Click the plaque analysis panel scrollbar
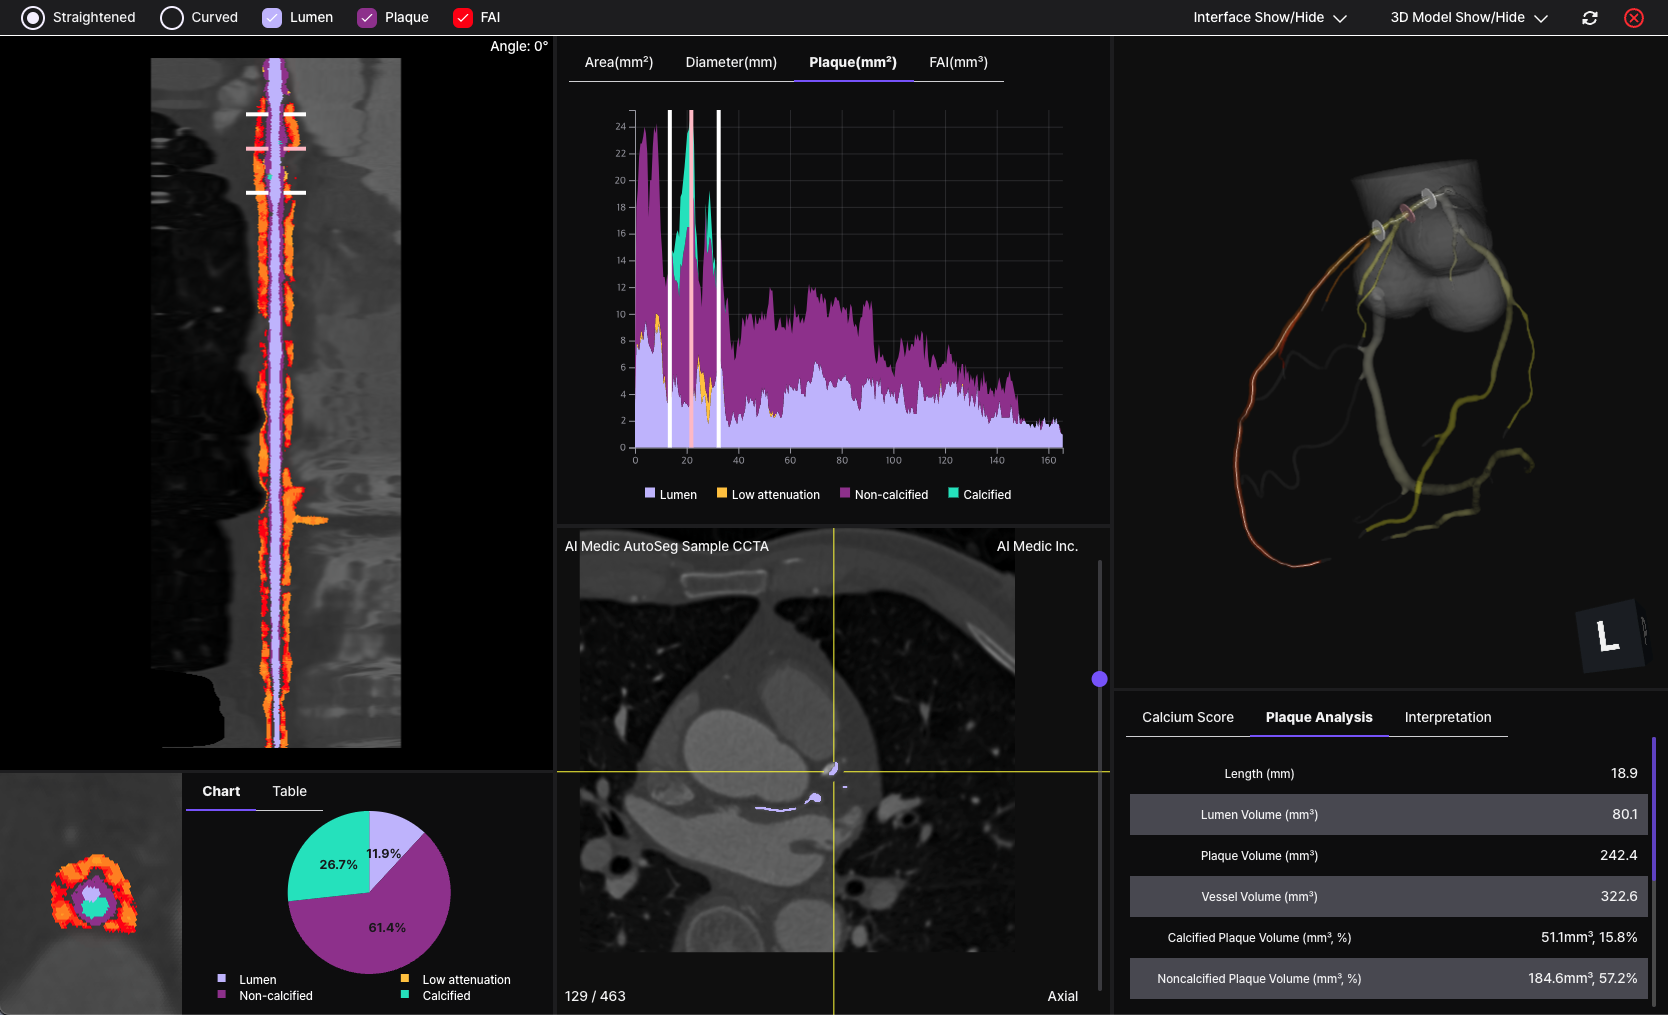The width and height of the screenshot is (1668, 1015). pos(1654,809)
